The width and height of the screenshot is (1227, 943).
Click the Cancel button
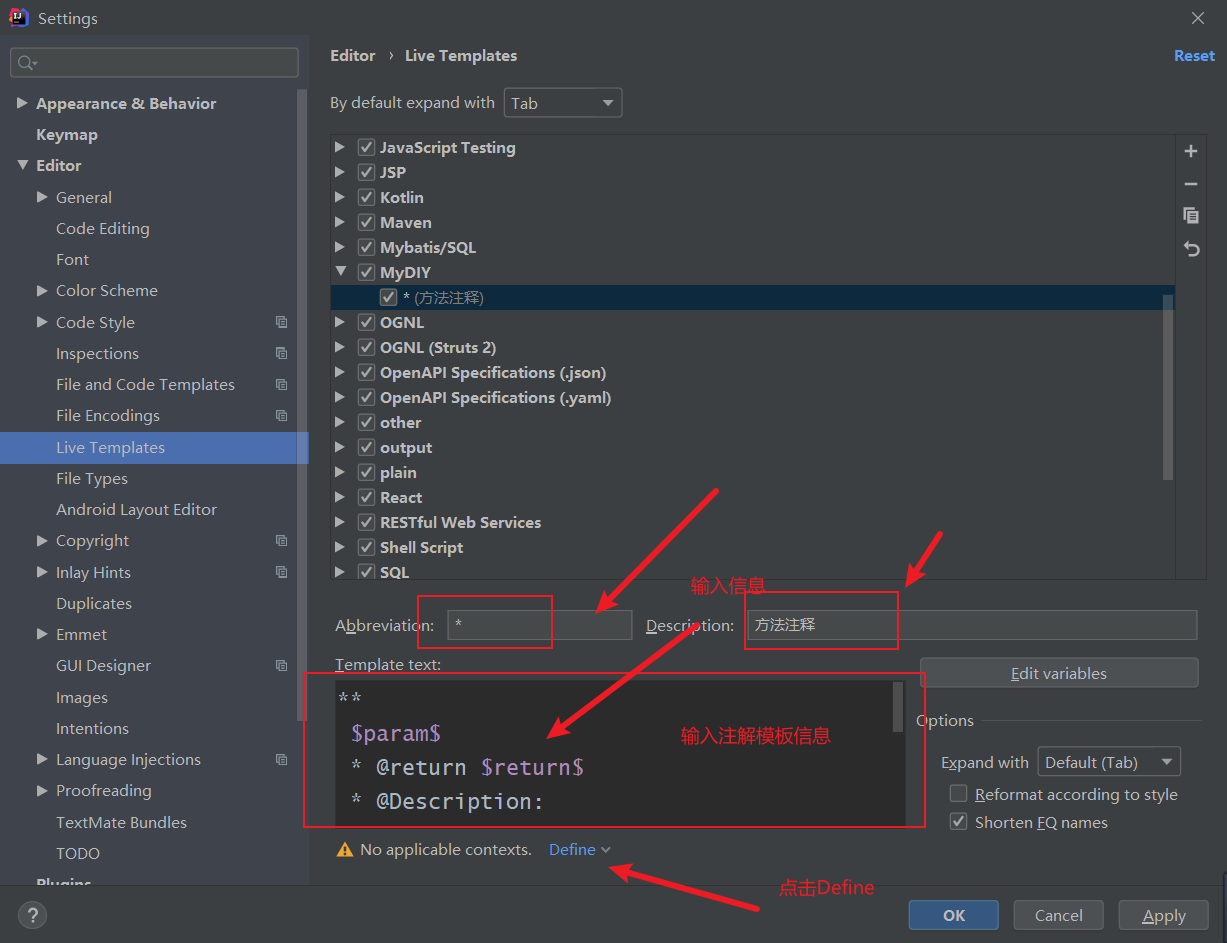(1059, 915)
